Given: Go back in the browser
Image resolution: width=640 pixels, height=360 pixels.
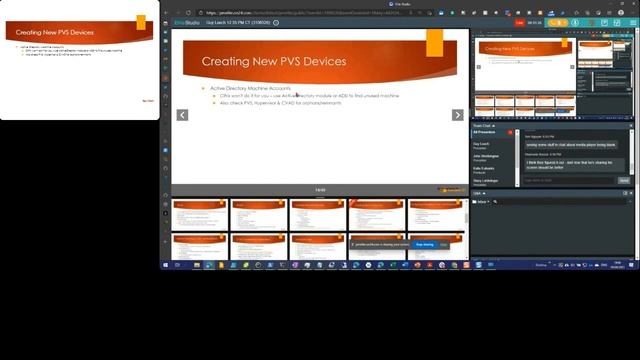Looking at the screenshot, I should click(166, 13).
